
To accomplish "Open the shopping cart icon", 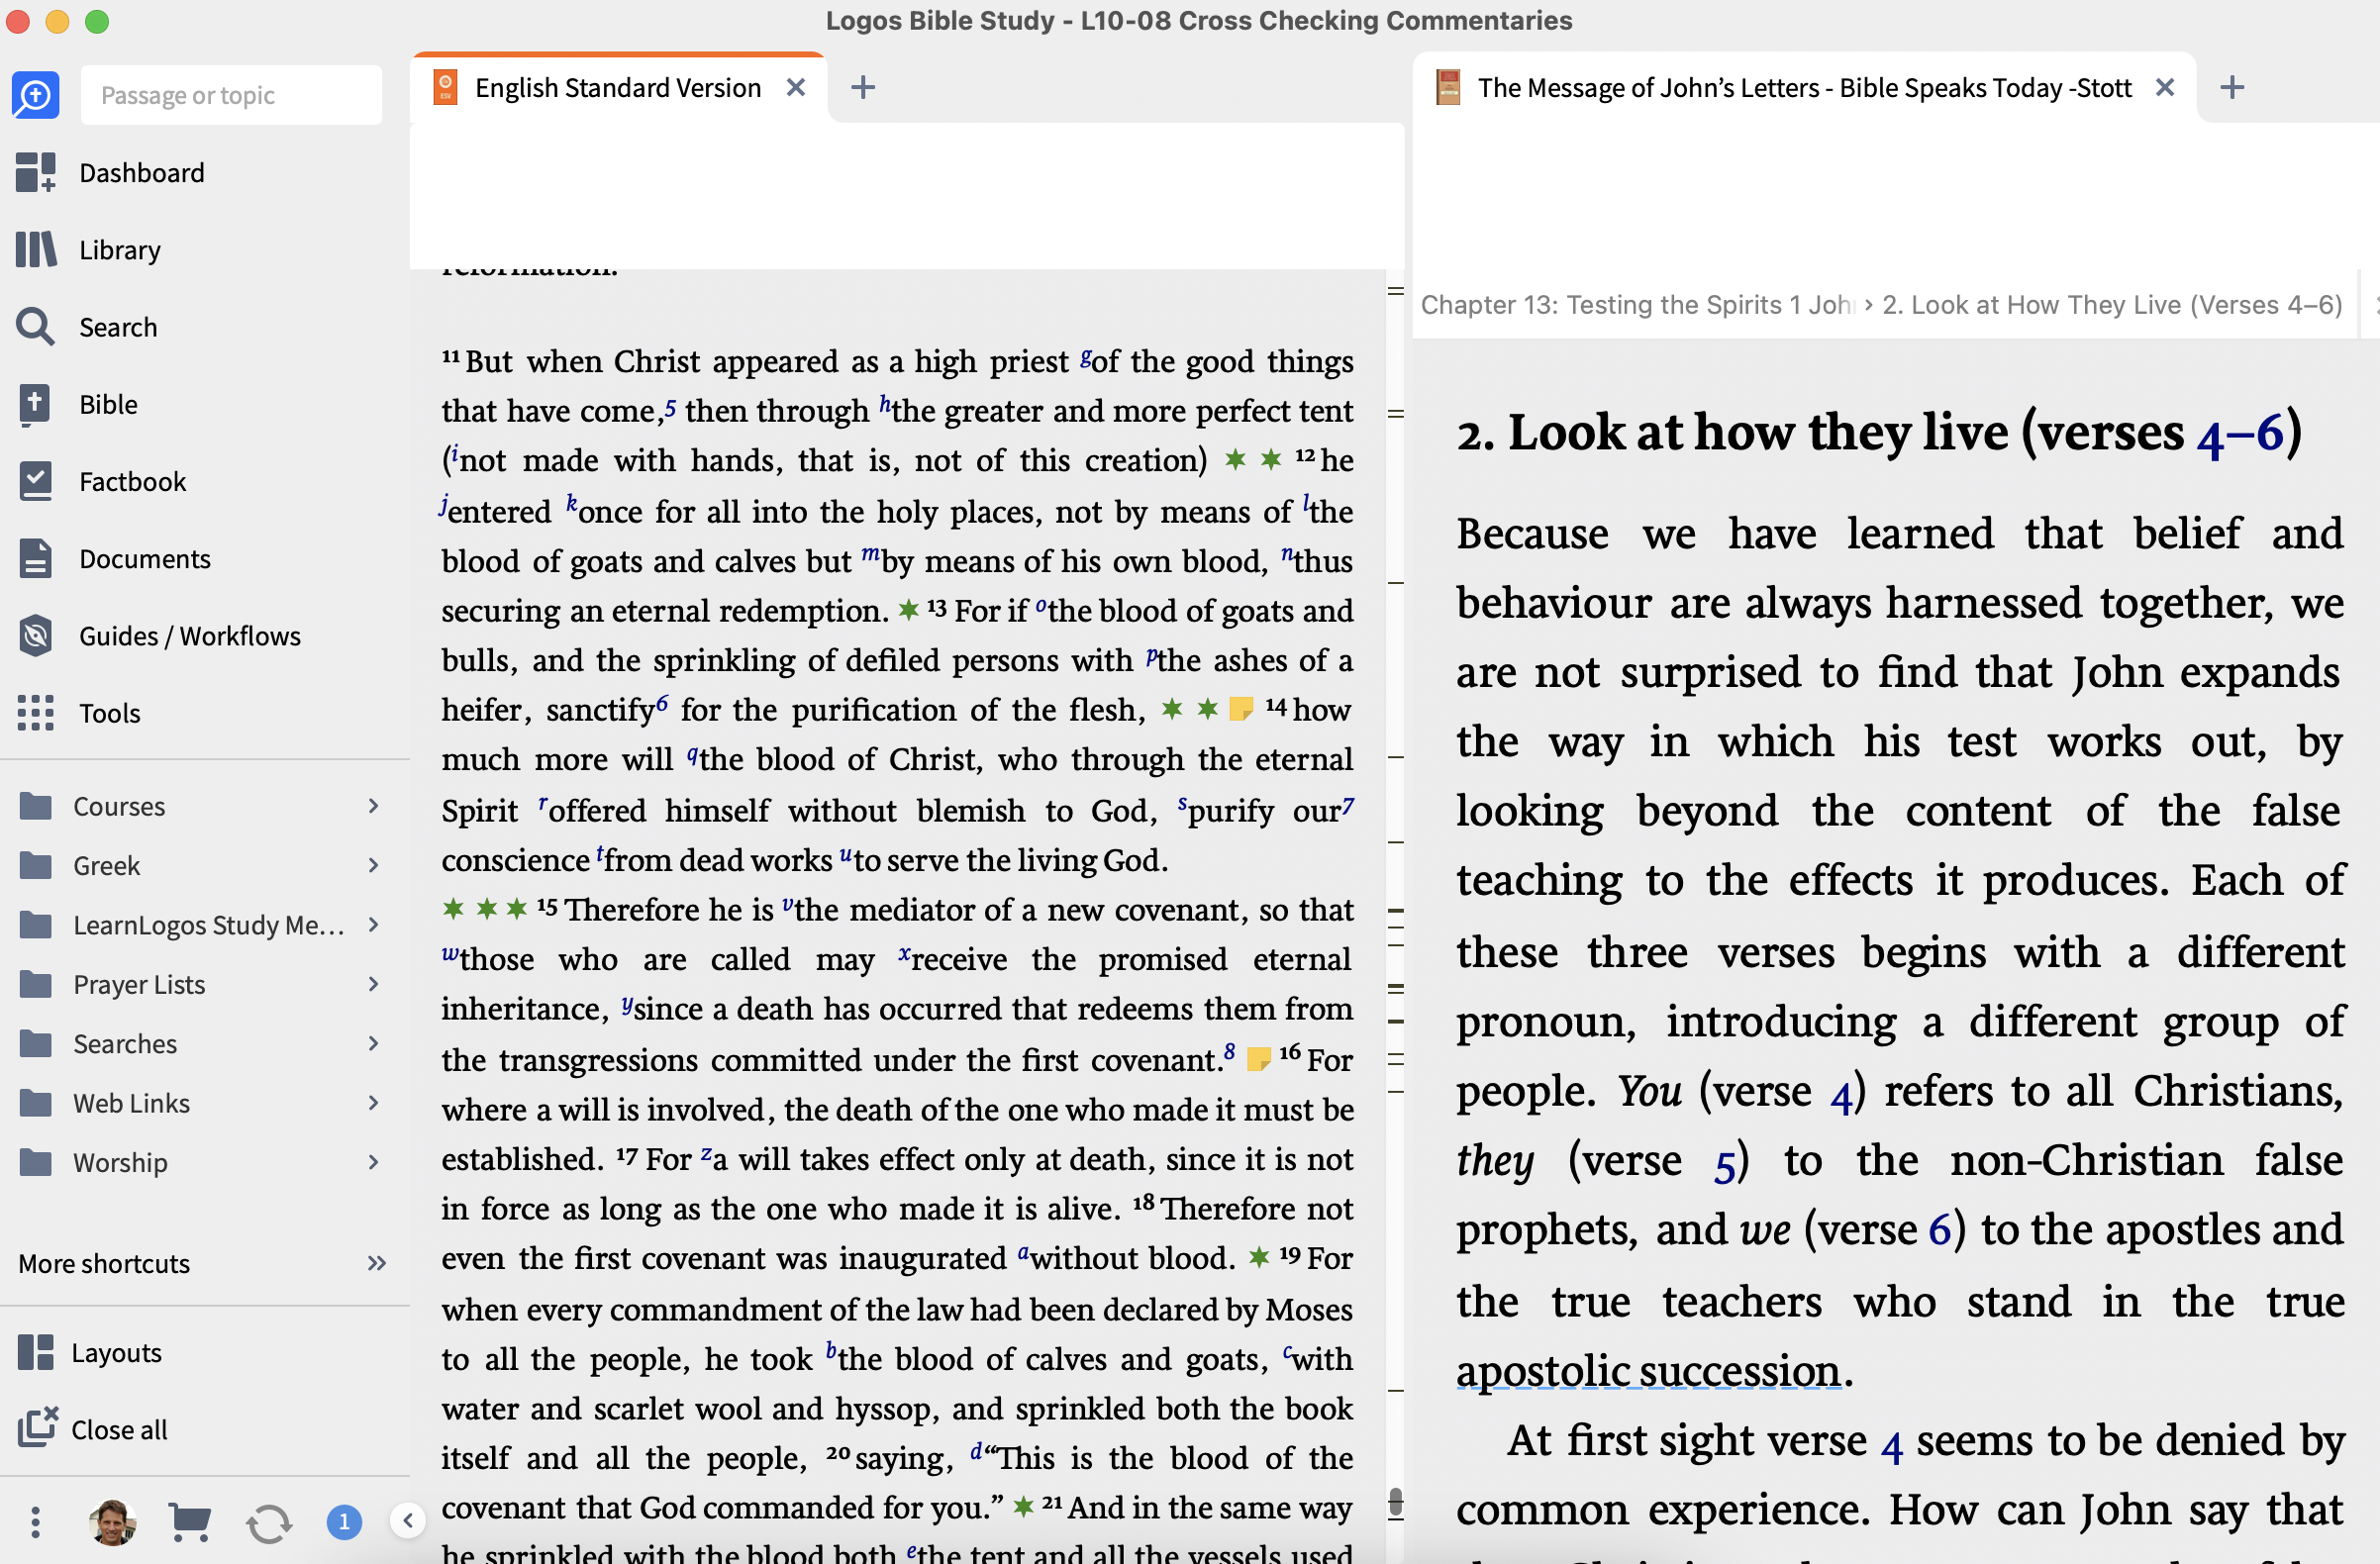I will (x=189, y=1522).
